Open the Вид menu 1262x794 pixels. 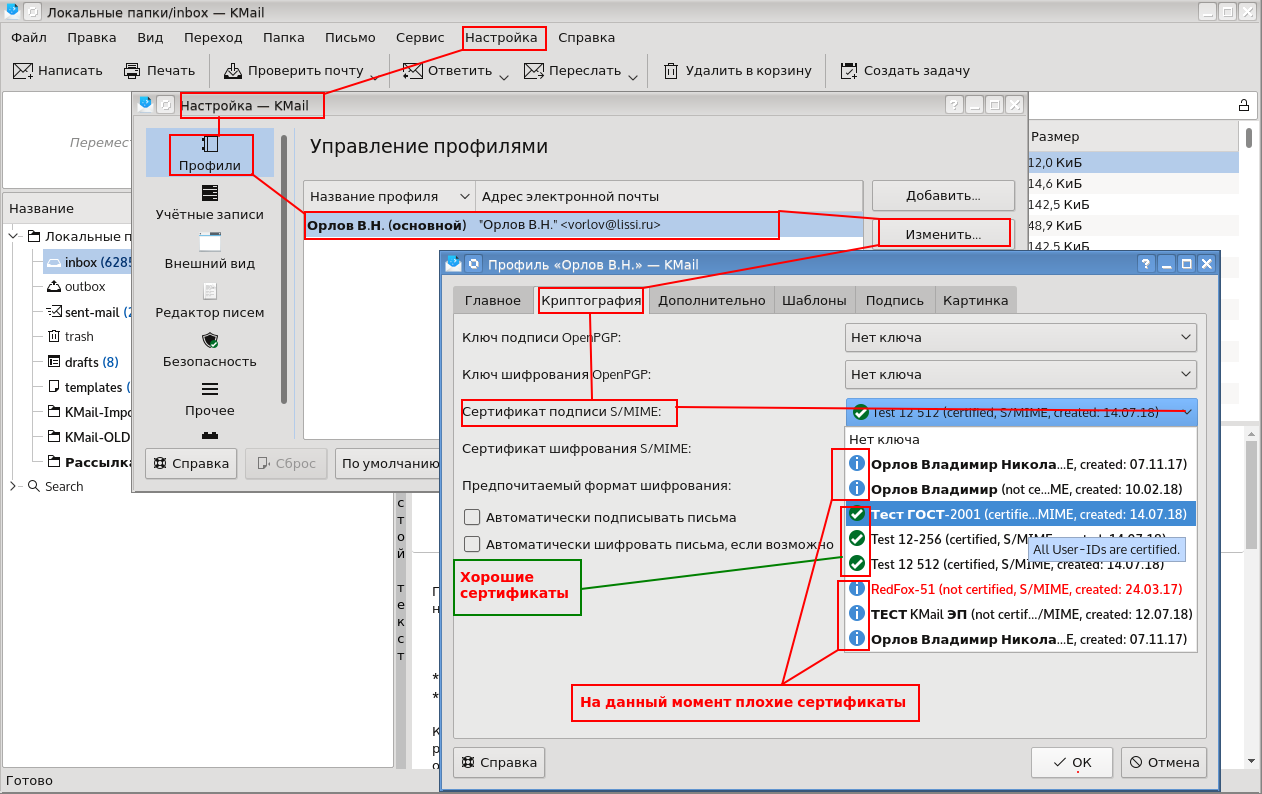150,38
